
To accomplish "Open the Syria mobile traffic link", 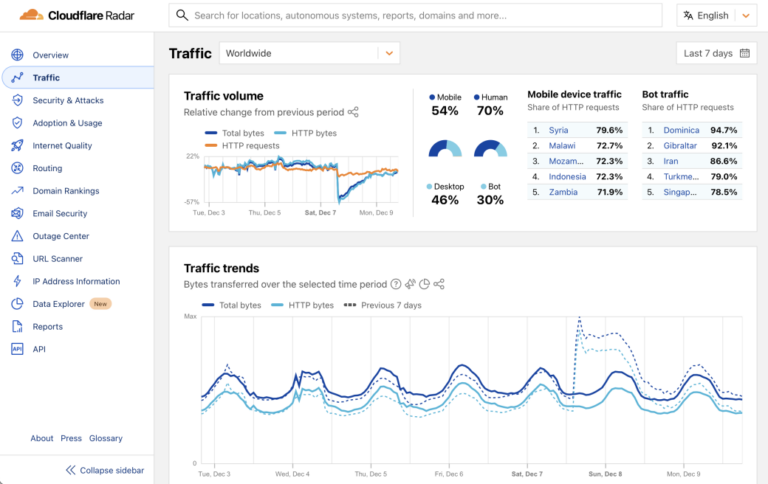I will 558,130.
